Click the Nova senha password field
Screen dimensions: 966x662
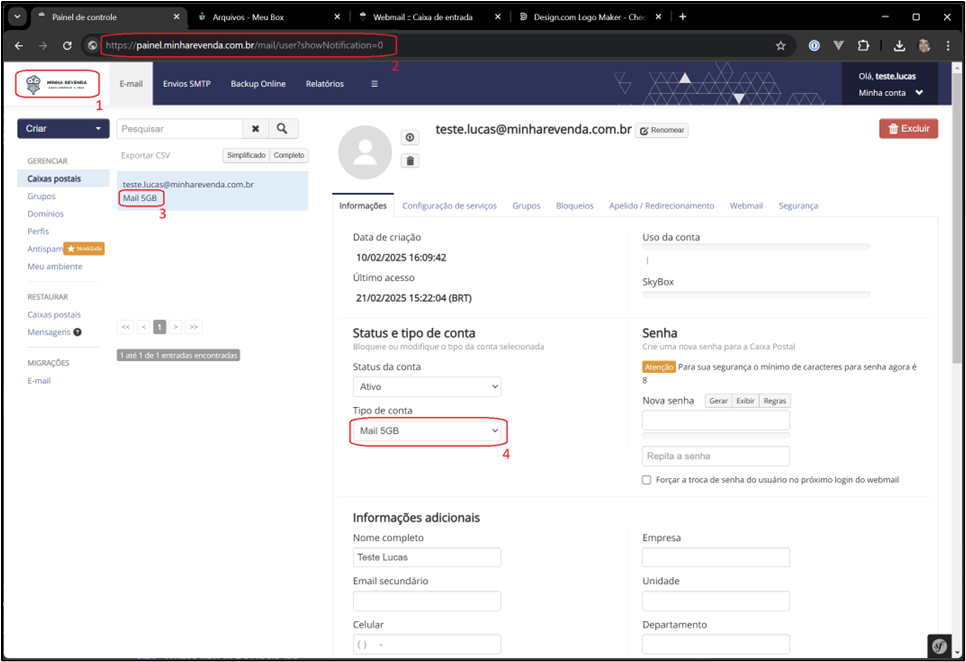coord(715,420)
